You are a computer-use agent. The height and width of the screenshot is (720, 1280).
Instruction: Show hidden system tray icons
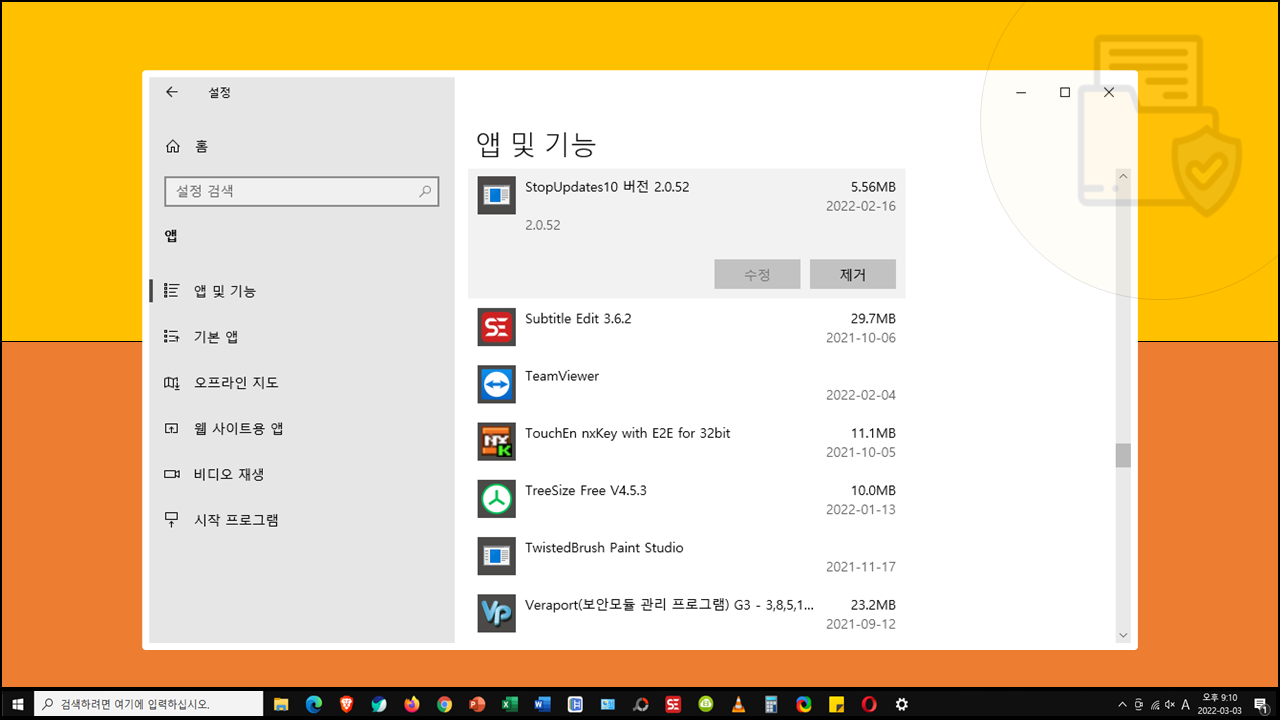1122,704
